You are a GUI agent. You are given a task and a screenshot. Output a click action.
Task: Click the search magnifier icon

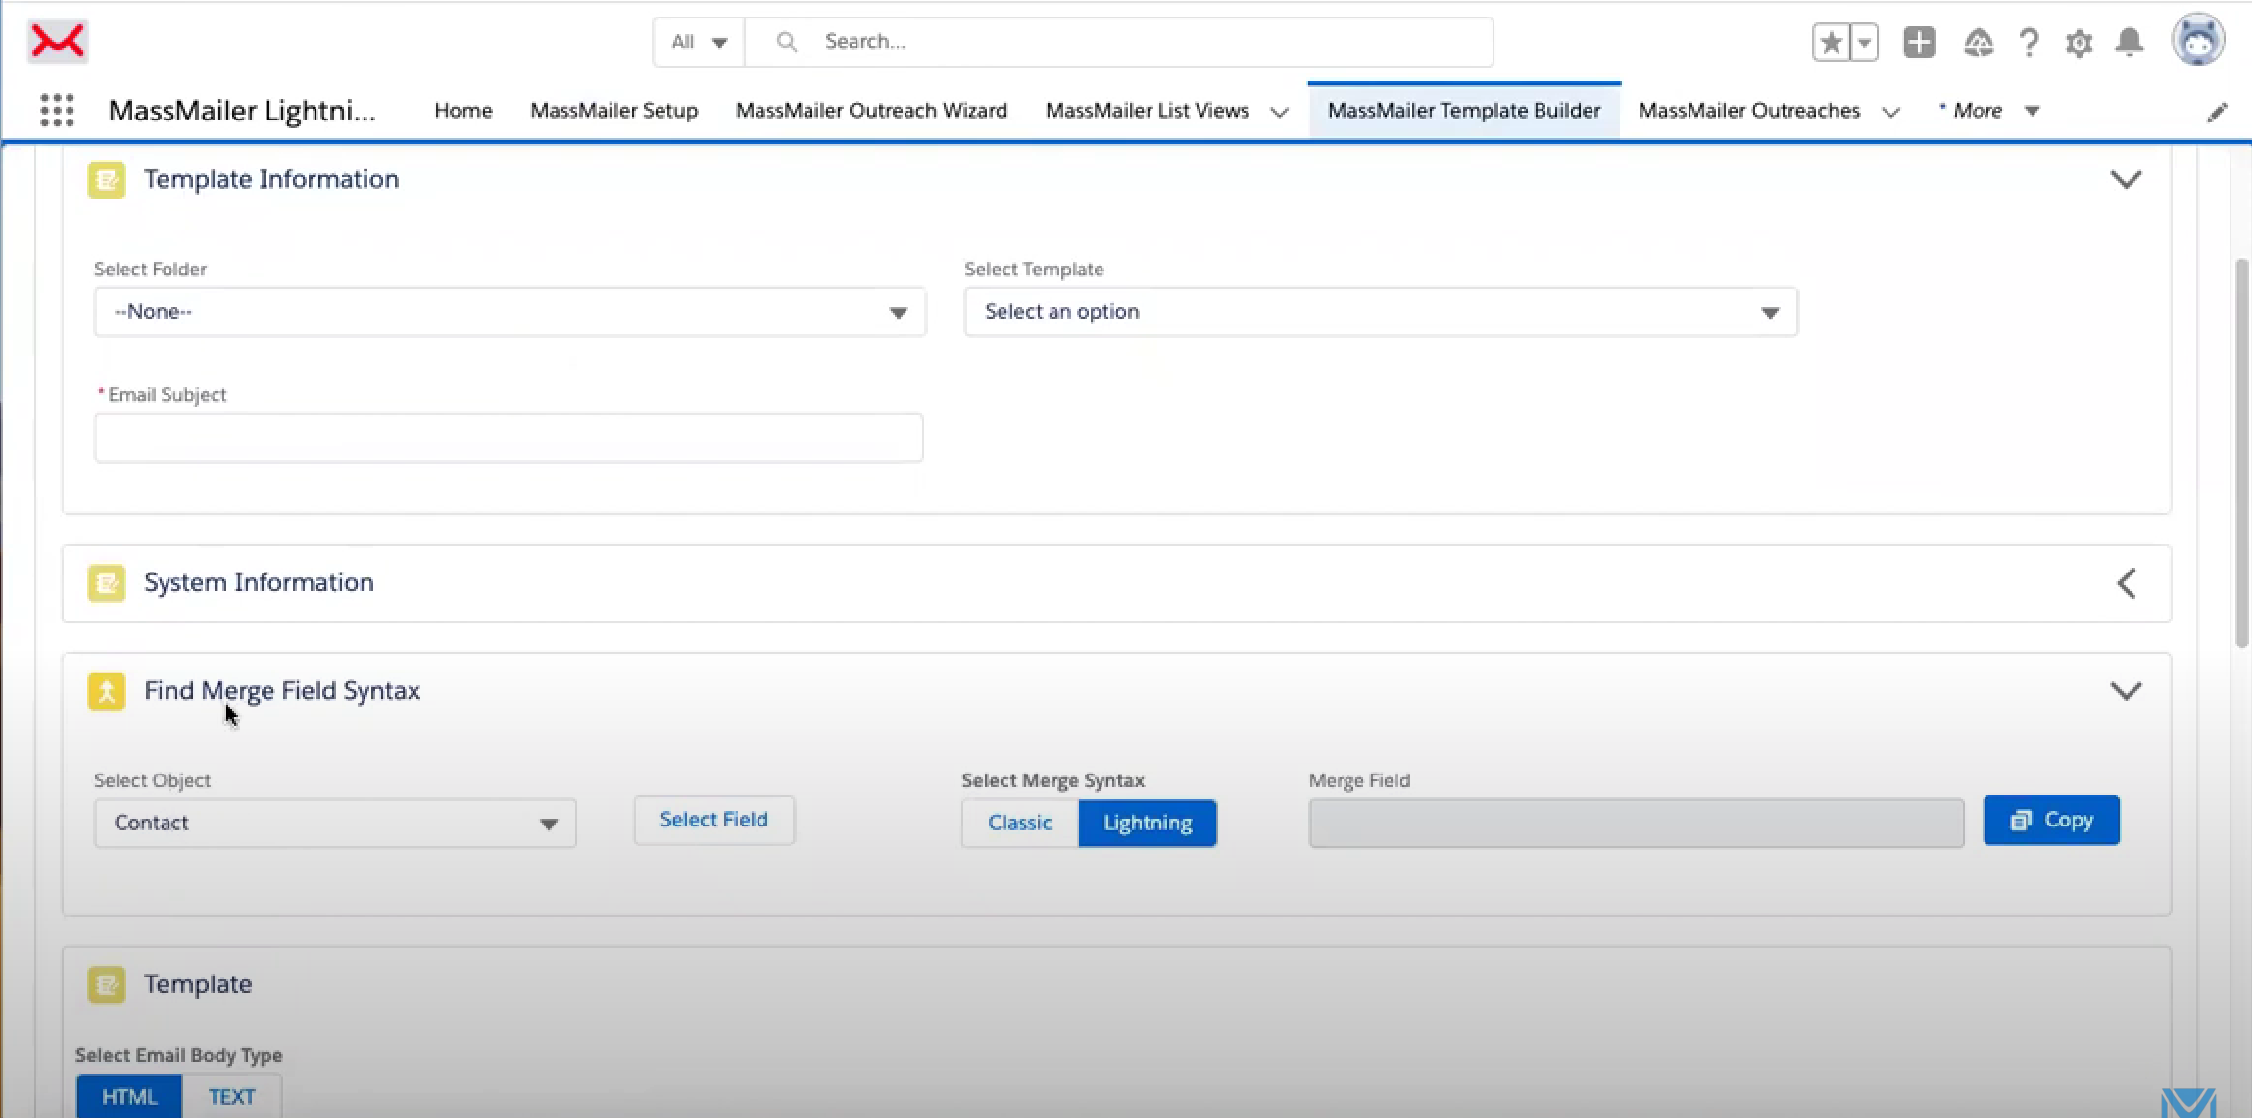tap(787, 42)
